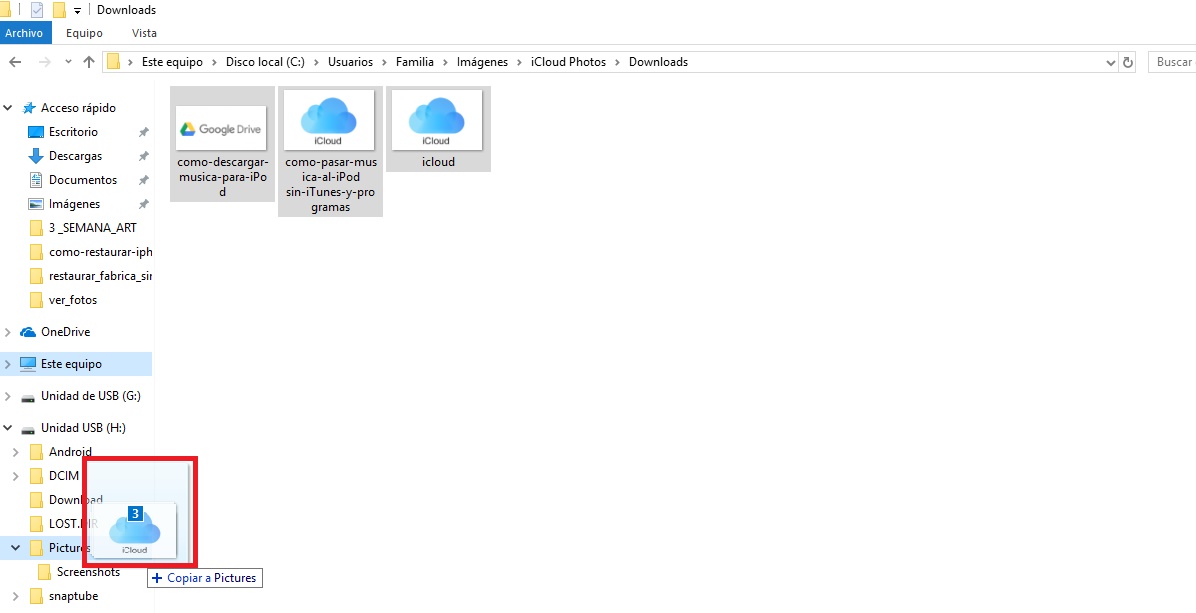Click the icloud file name label

438,162
